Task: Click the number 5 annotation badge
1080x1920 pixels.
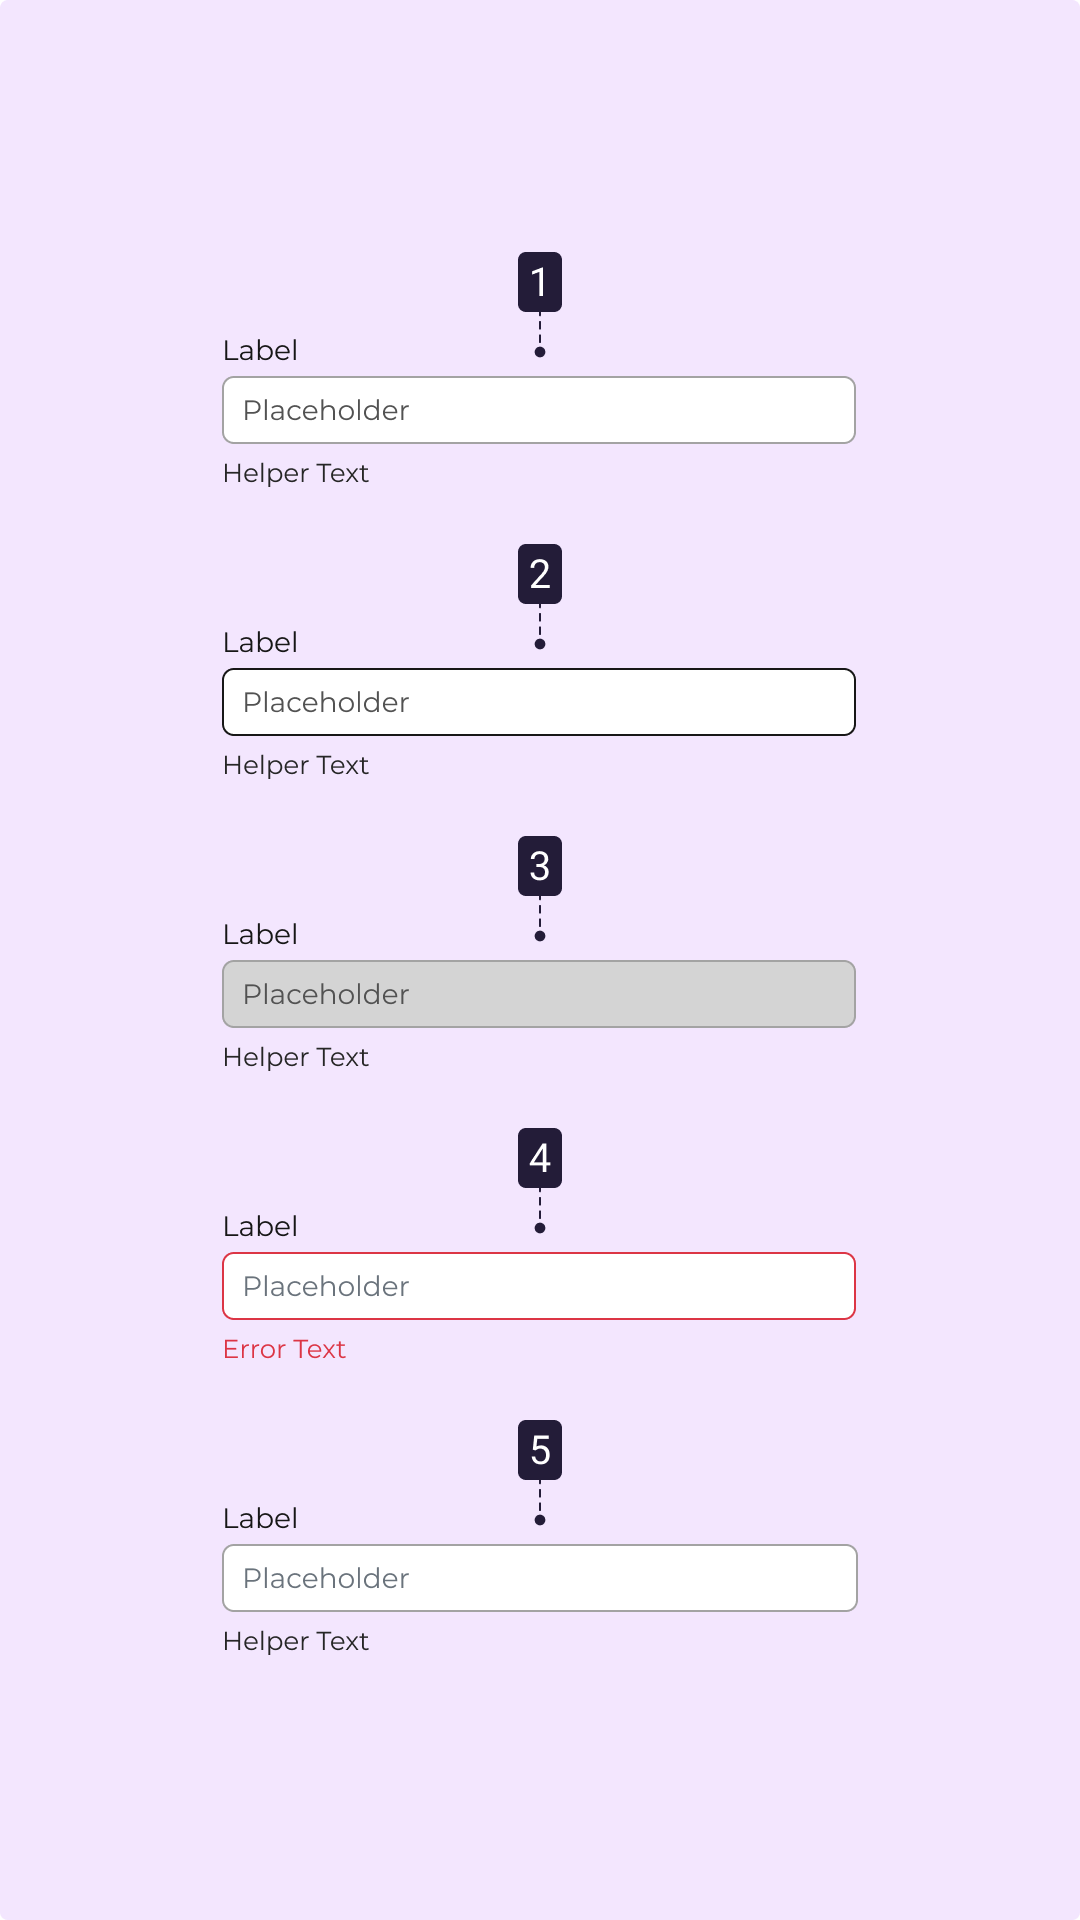Action: [540, 1450]
